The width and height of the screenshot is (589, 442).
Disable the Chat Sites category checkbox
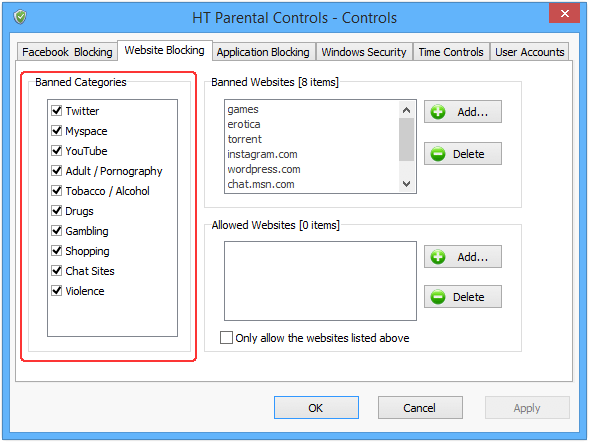click(57, 270)
